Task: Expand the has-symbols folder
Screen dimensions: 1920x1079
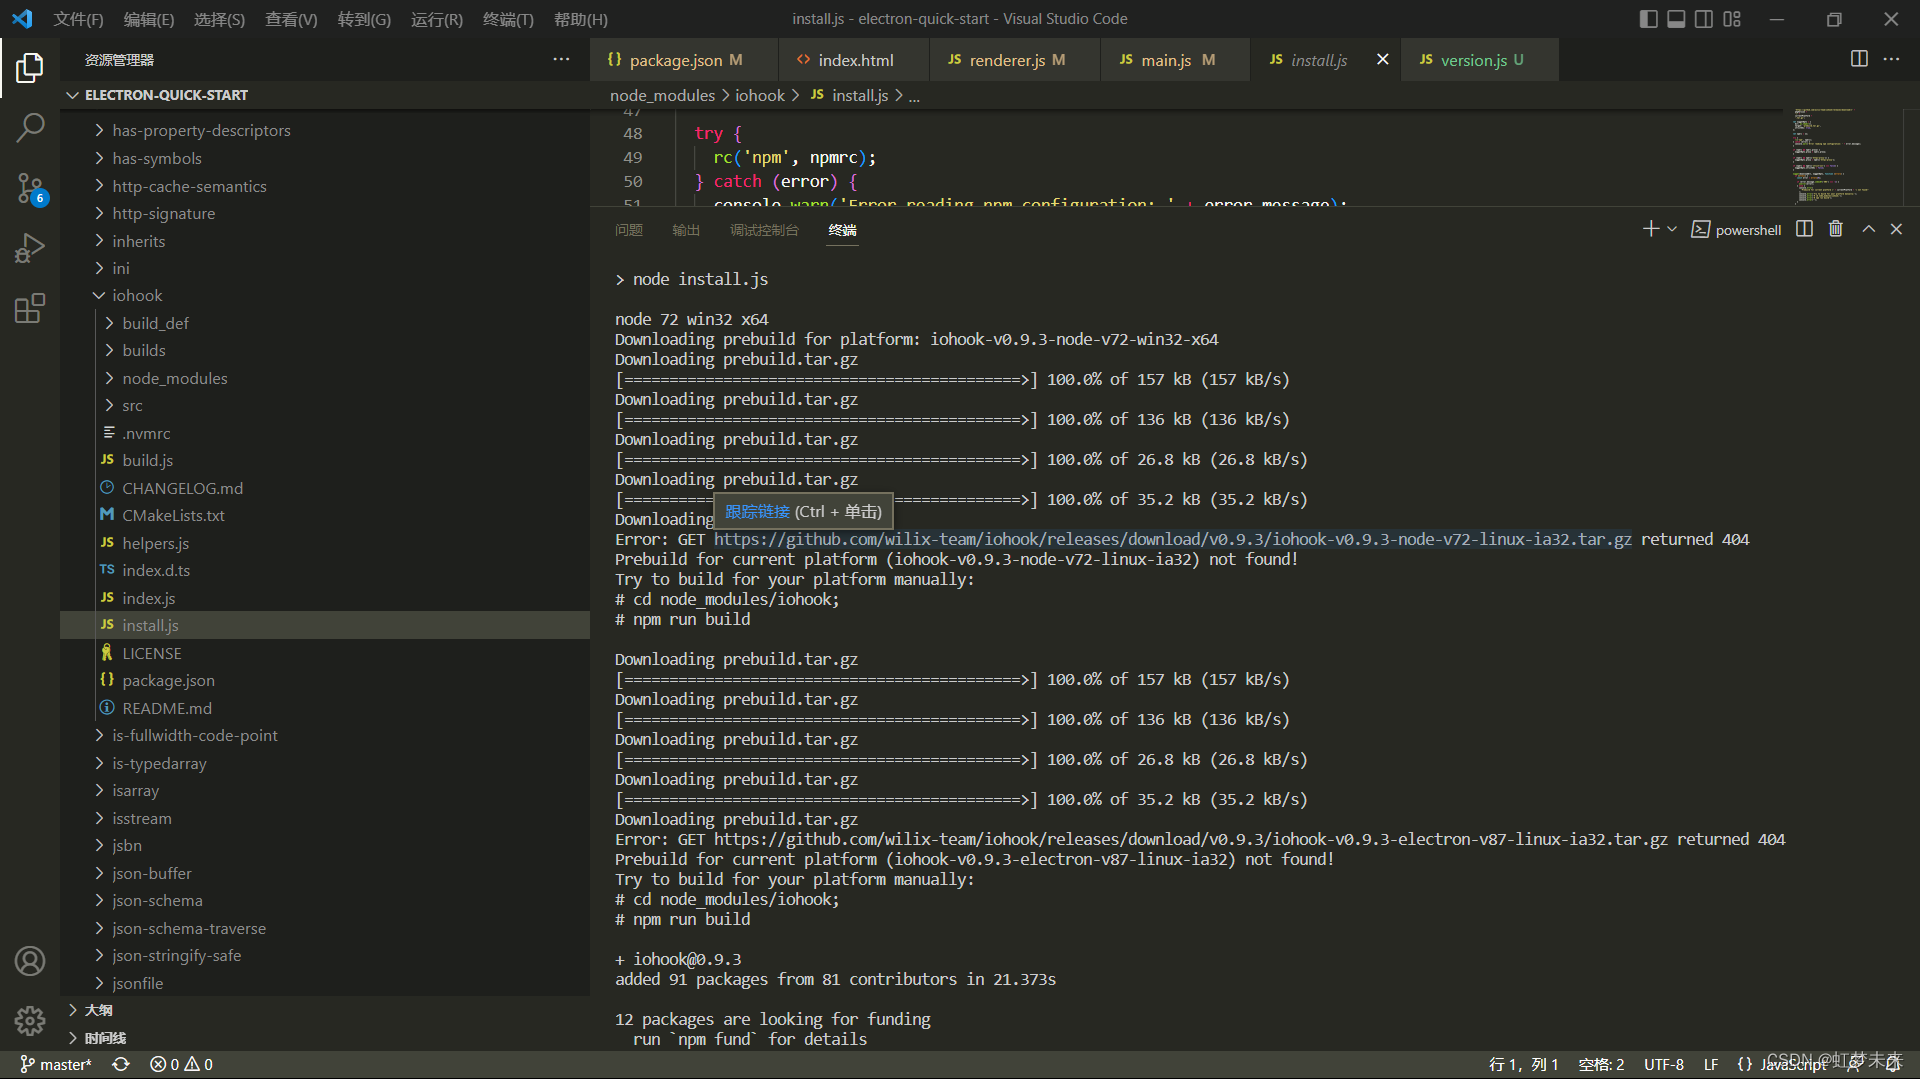Action: (x=325, y=158)
